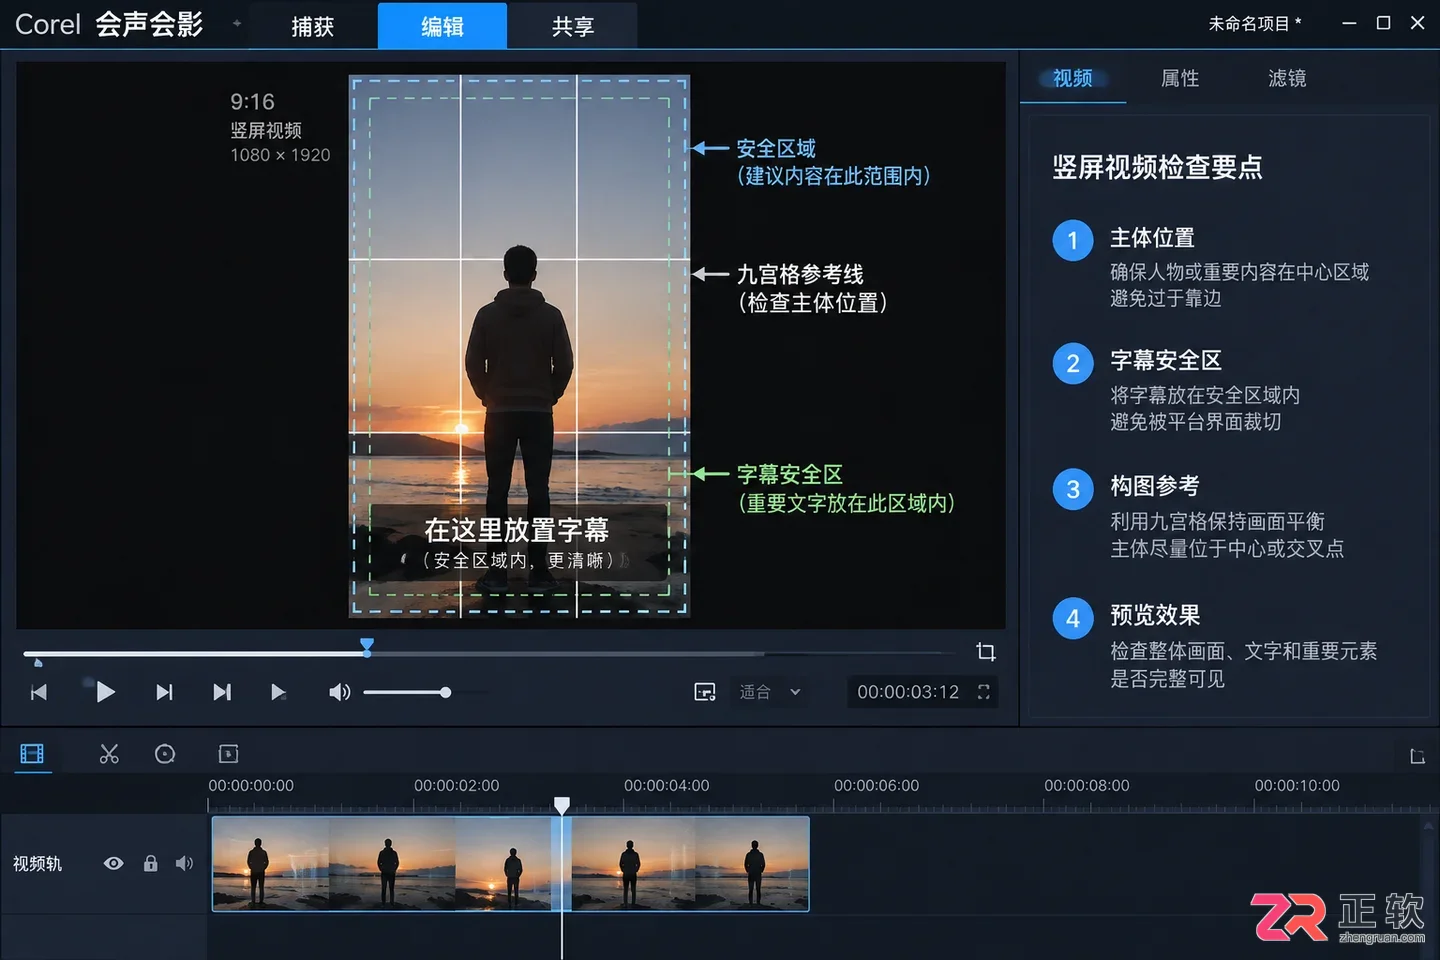This screenshot has width=1440, height=960.
Task: Select the clip segment right of the playhead
Action: click(690, 864)
